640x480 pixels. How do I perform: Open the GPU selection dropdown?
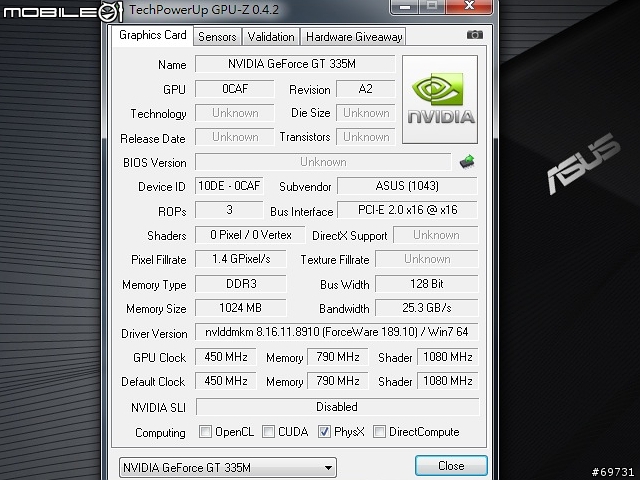tap(228, 467)
